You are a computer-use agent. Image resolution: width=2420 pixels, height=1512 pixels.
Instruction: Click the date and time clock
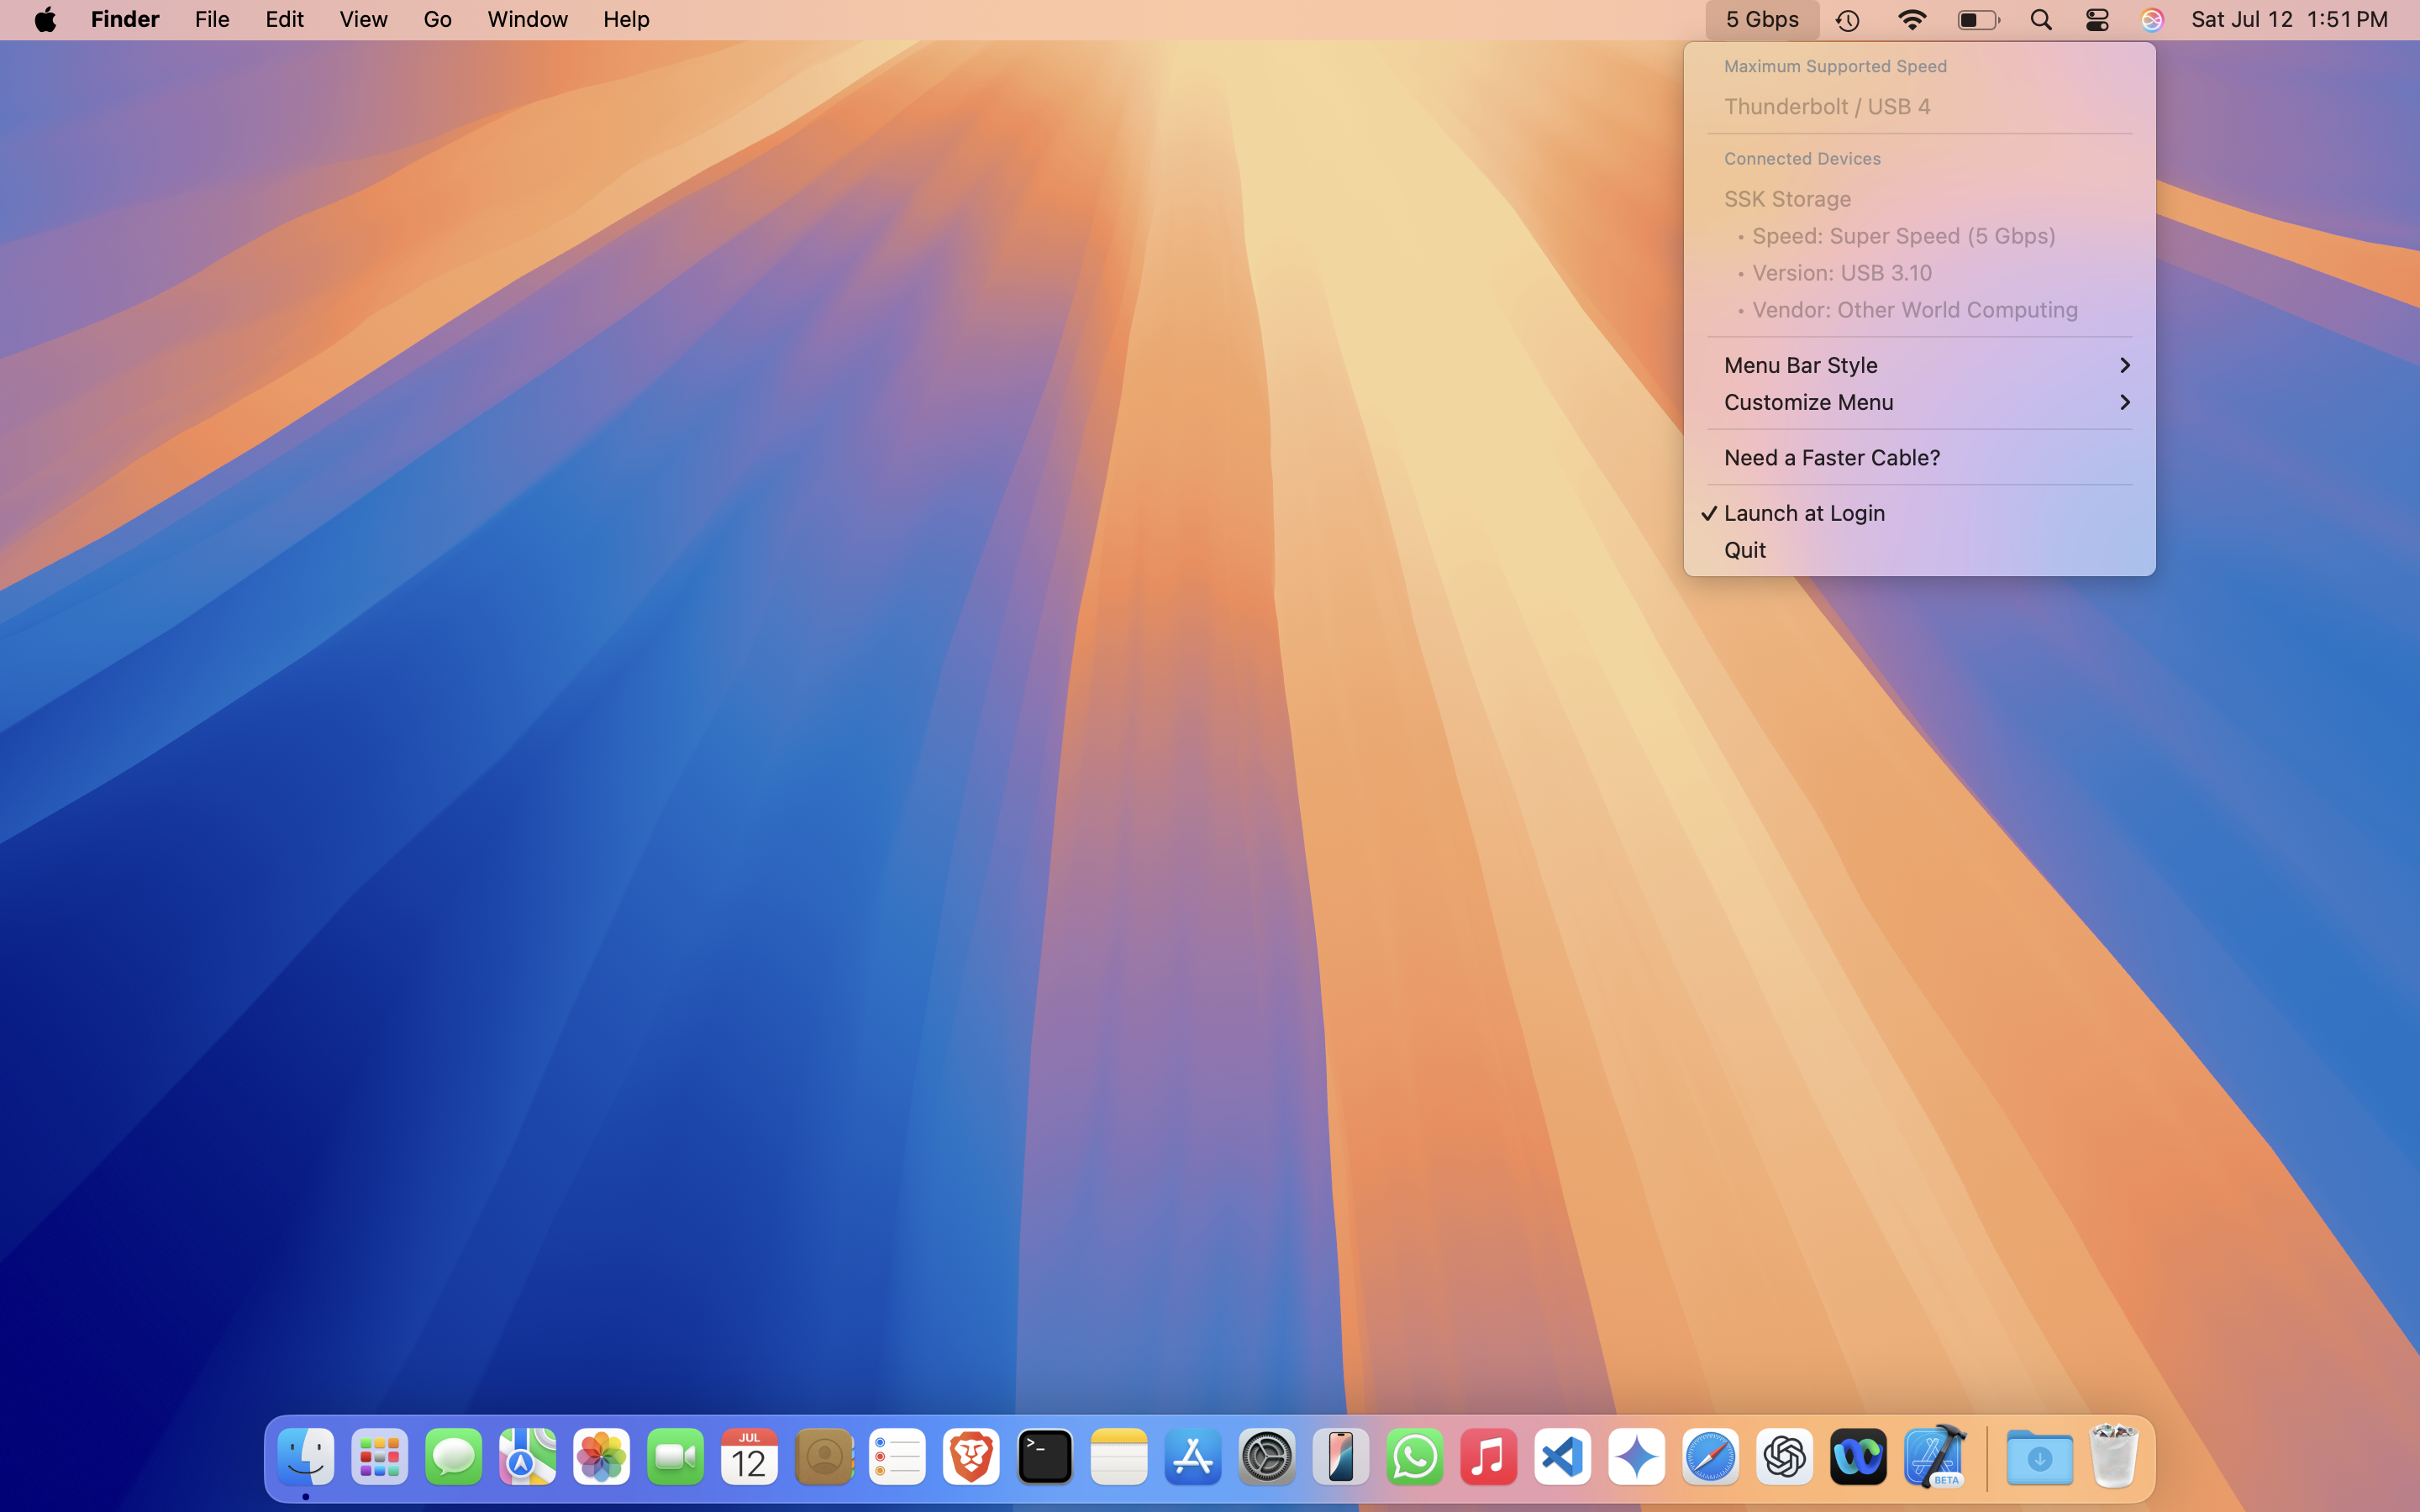2289,20
